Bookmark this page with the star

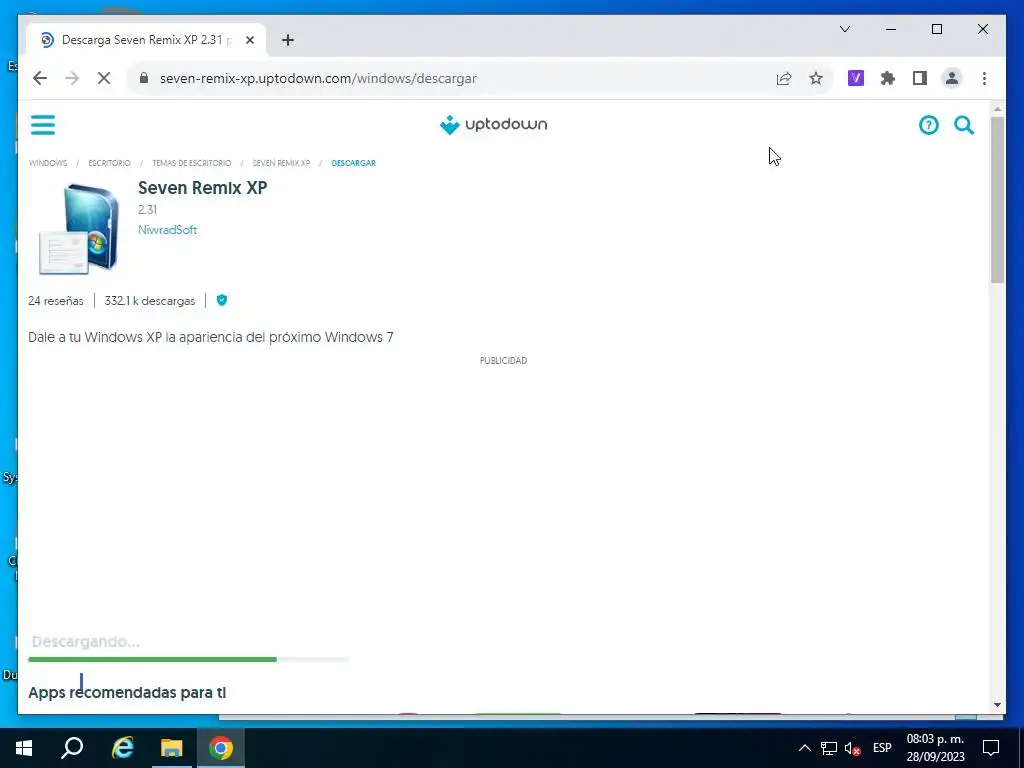tap(816, 78)
